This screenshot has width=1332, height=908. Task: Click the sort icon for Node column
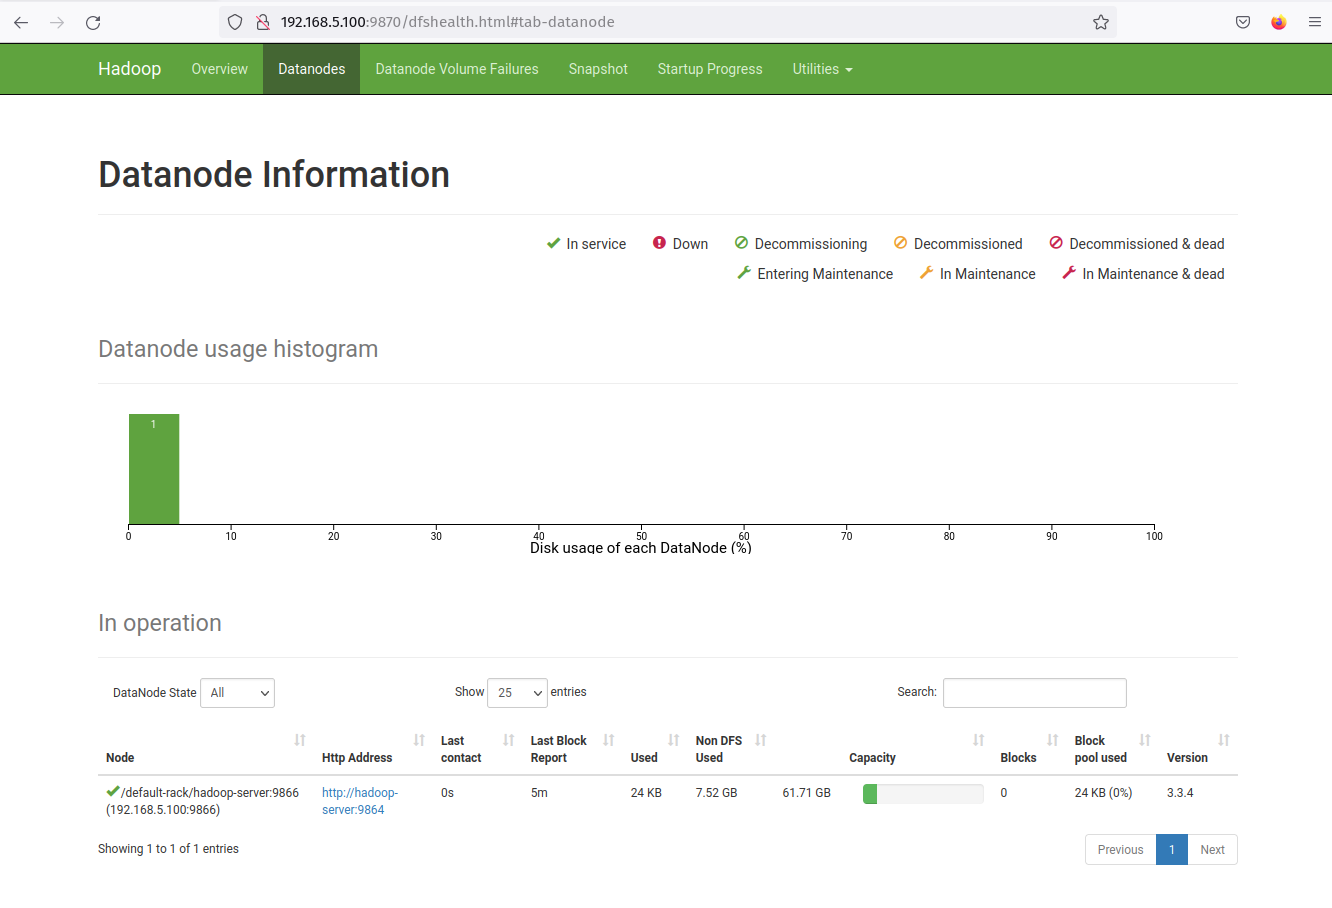pos(299,740)
